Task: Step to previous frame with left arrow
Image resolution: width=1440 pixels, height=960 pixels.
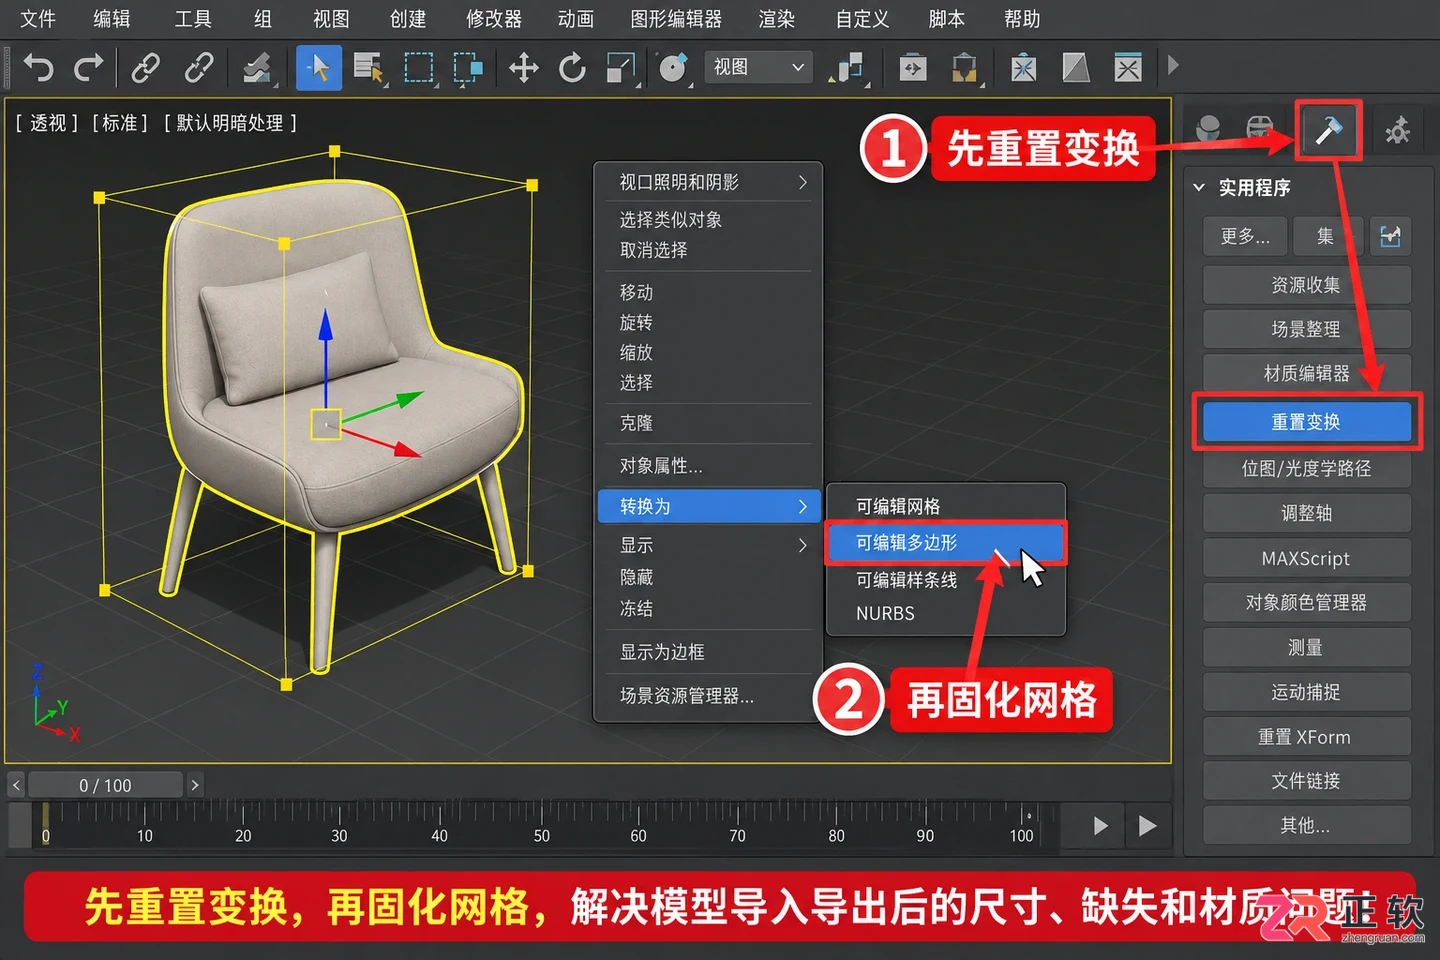Action: [16, 785]
